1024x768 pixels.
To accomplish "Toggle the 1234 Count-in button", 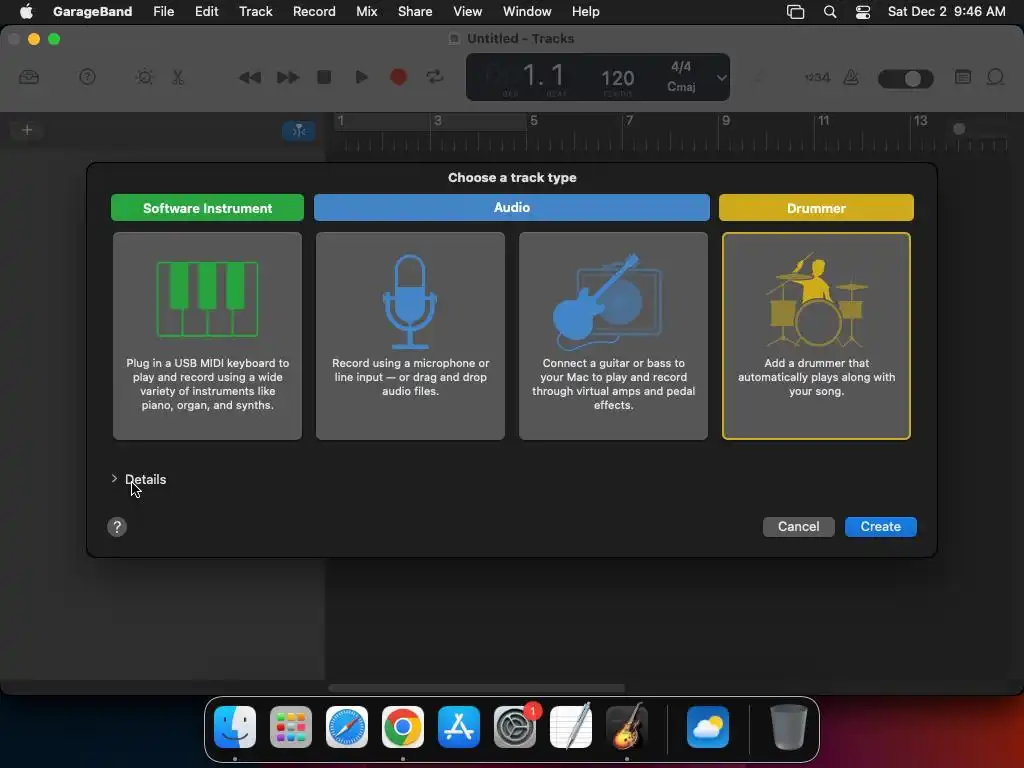I will point(817,77).
